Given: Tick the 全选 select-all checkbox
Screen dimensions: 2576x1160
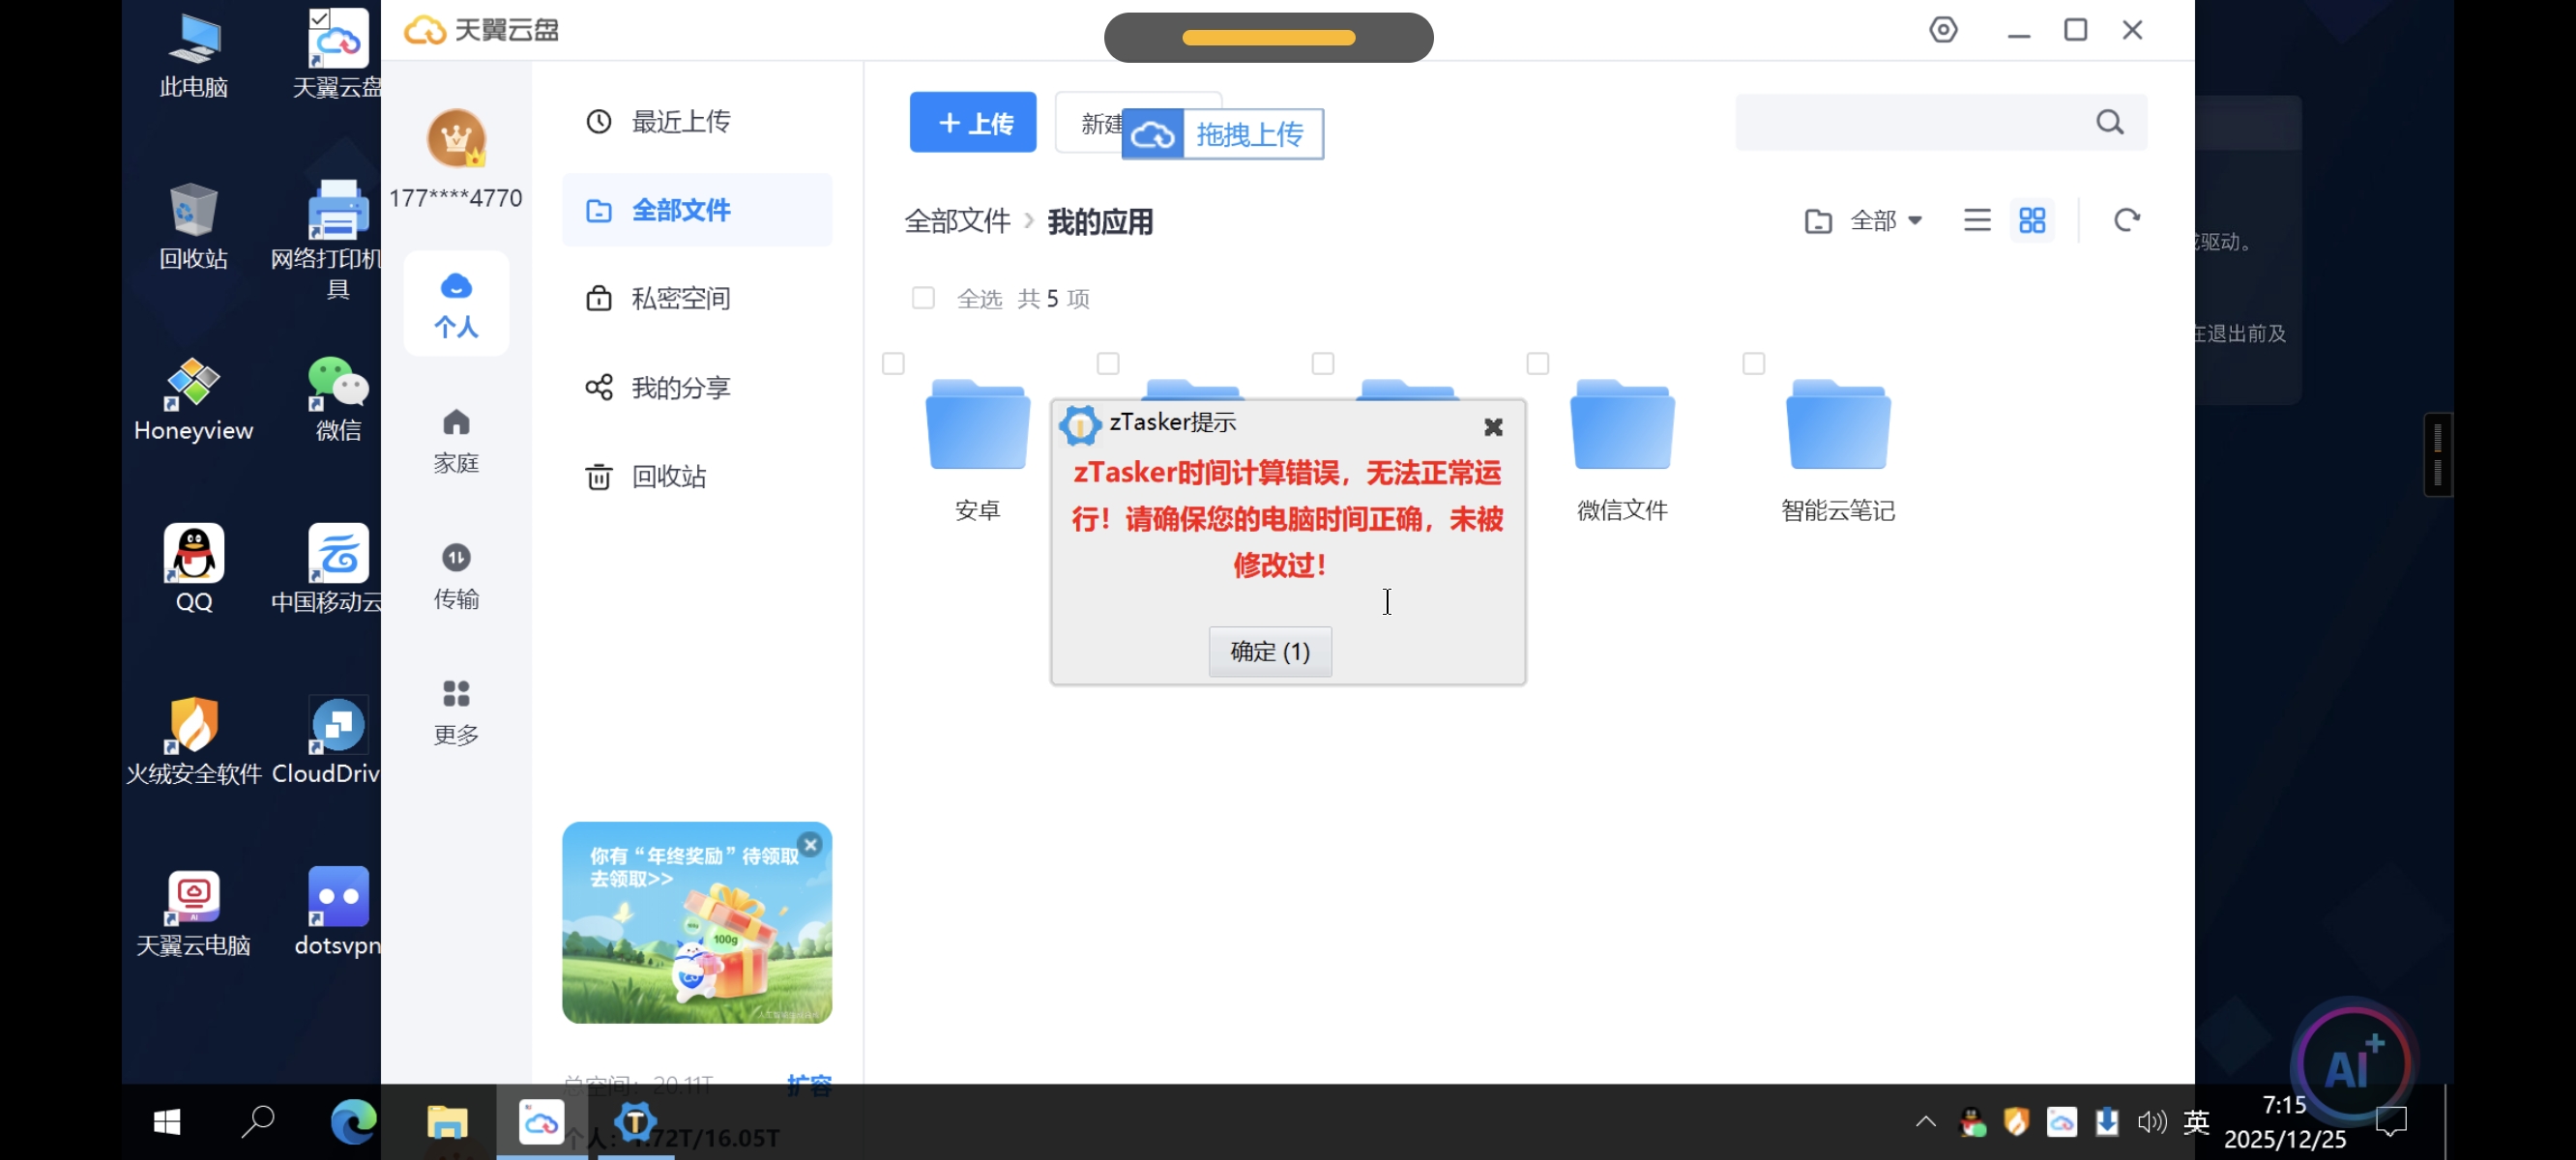Looking at the screenshot, I should (x=922, y=298).
